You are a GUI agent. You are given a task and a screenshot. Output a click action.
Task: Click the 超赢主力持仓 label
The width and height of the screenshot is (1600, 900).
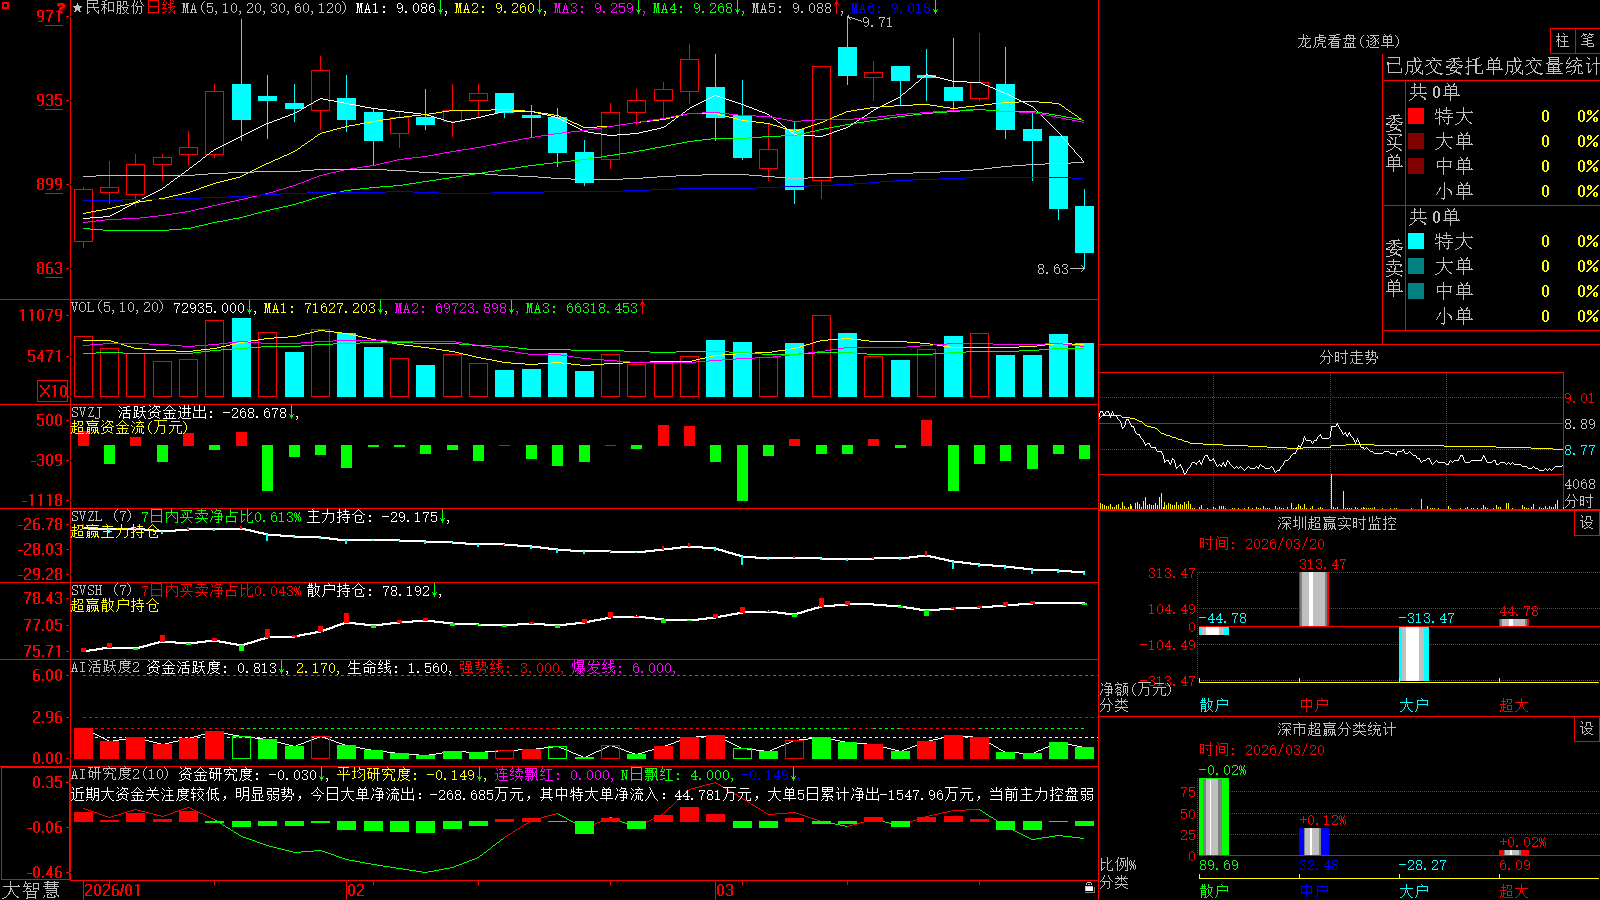tap(115, 532)
